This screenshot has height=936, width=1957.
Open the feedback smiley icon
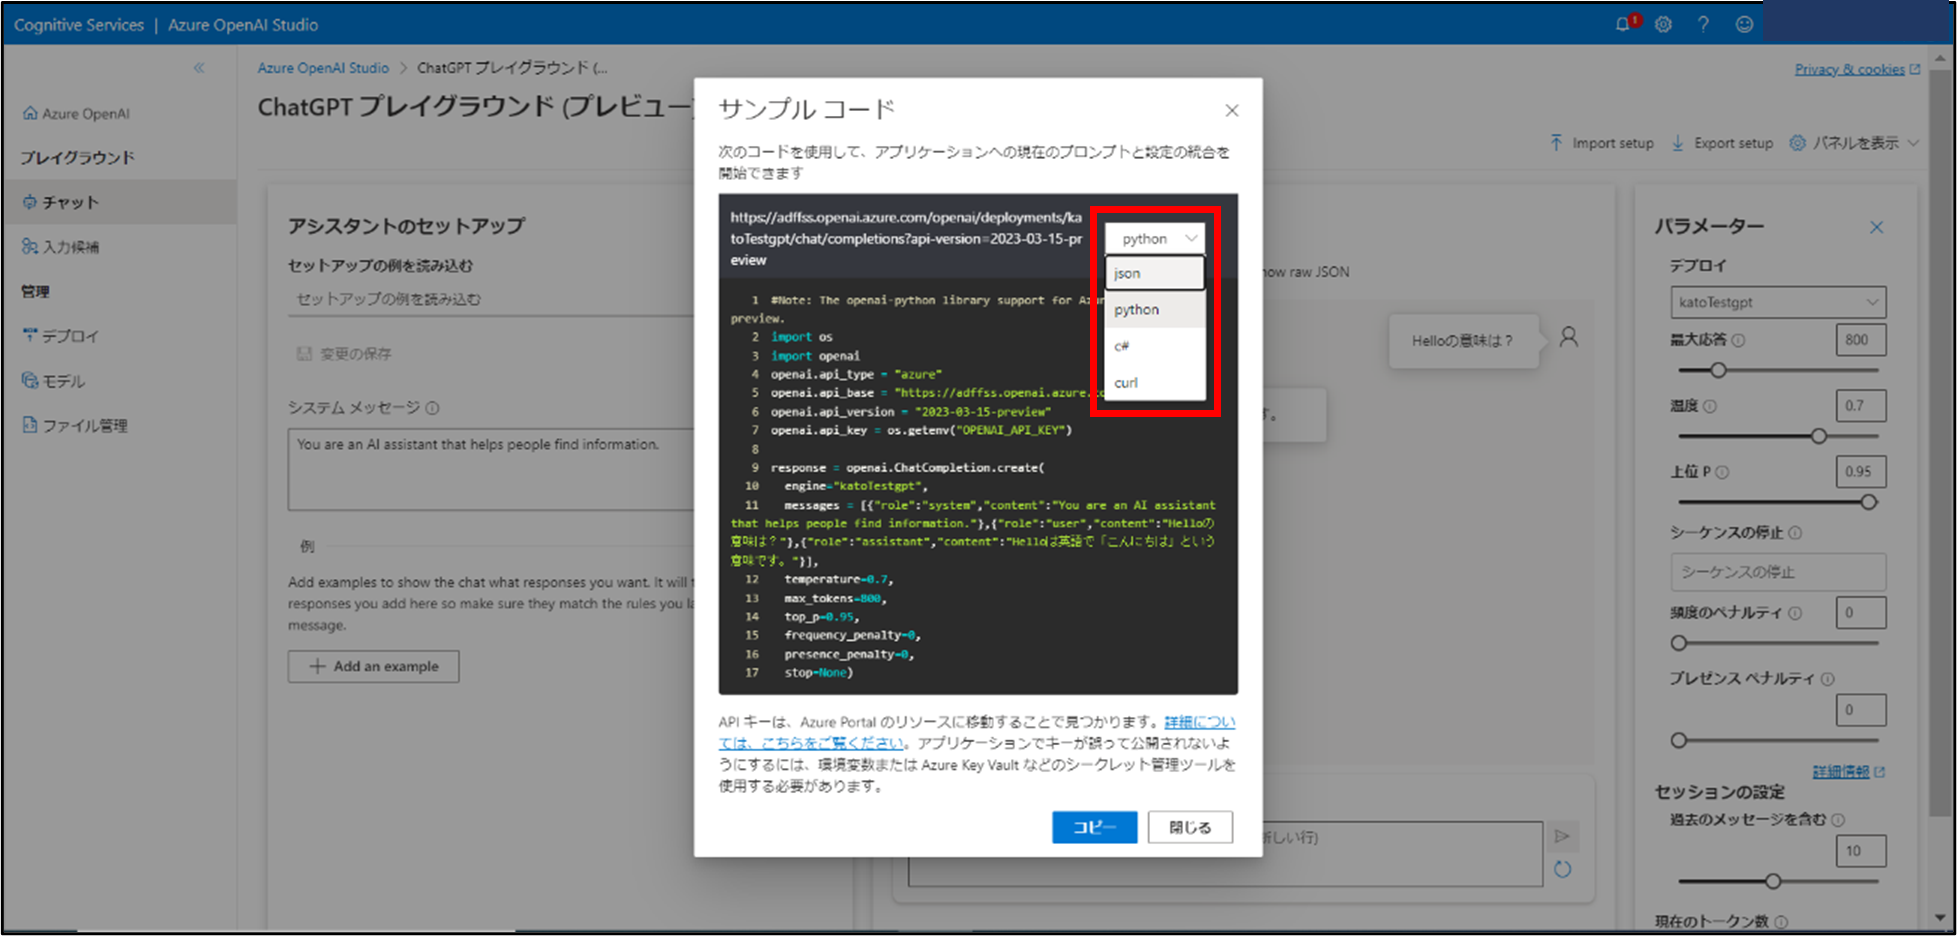coord(1744,24)
